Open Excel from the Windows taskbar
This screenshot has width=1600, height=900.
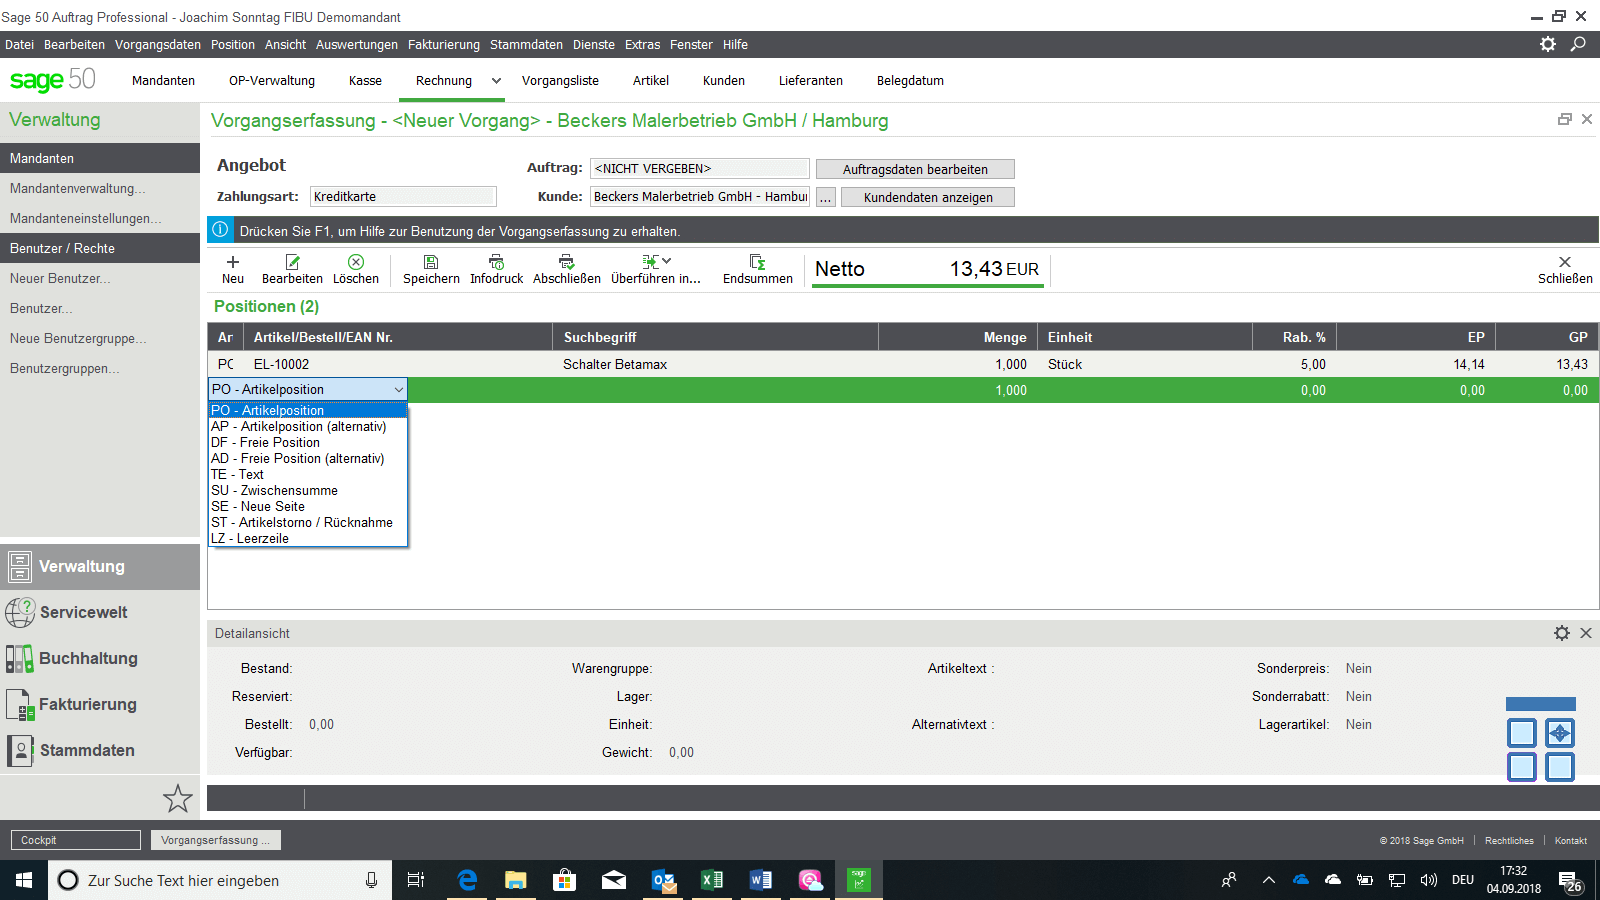click(x=712, y=880)
